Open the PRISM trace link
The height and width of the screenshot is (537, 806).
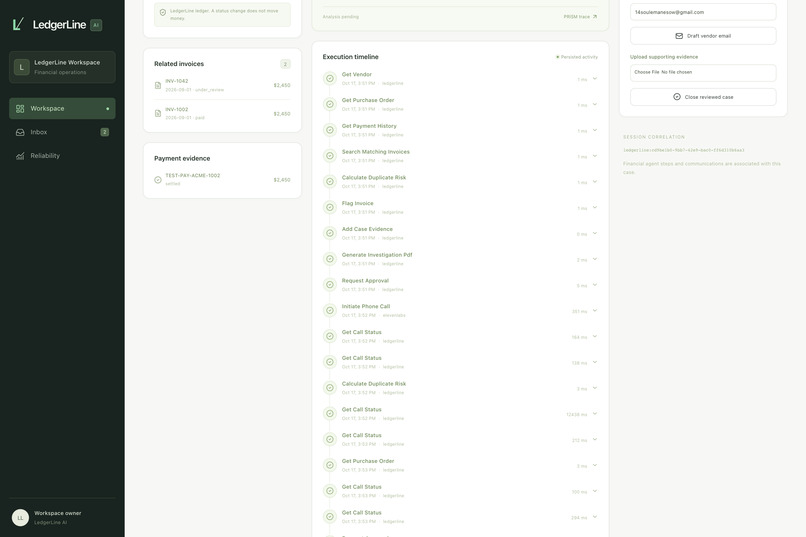(x=580, y=16)
